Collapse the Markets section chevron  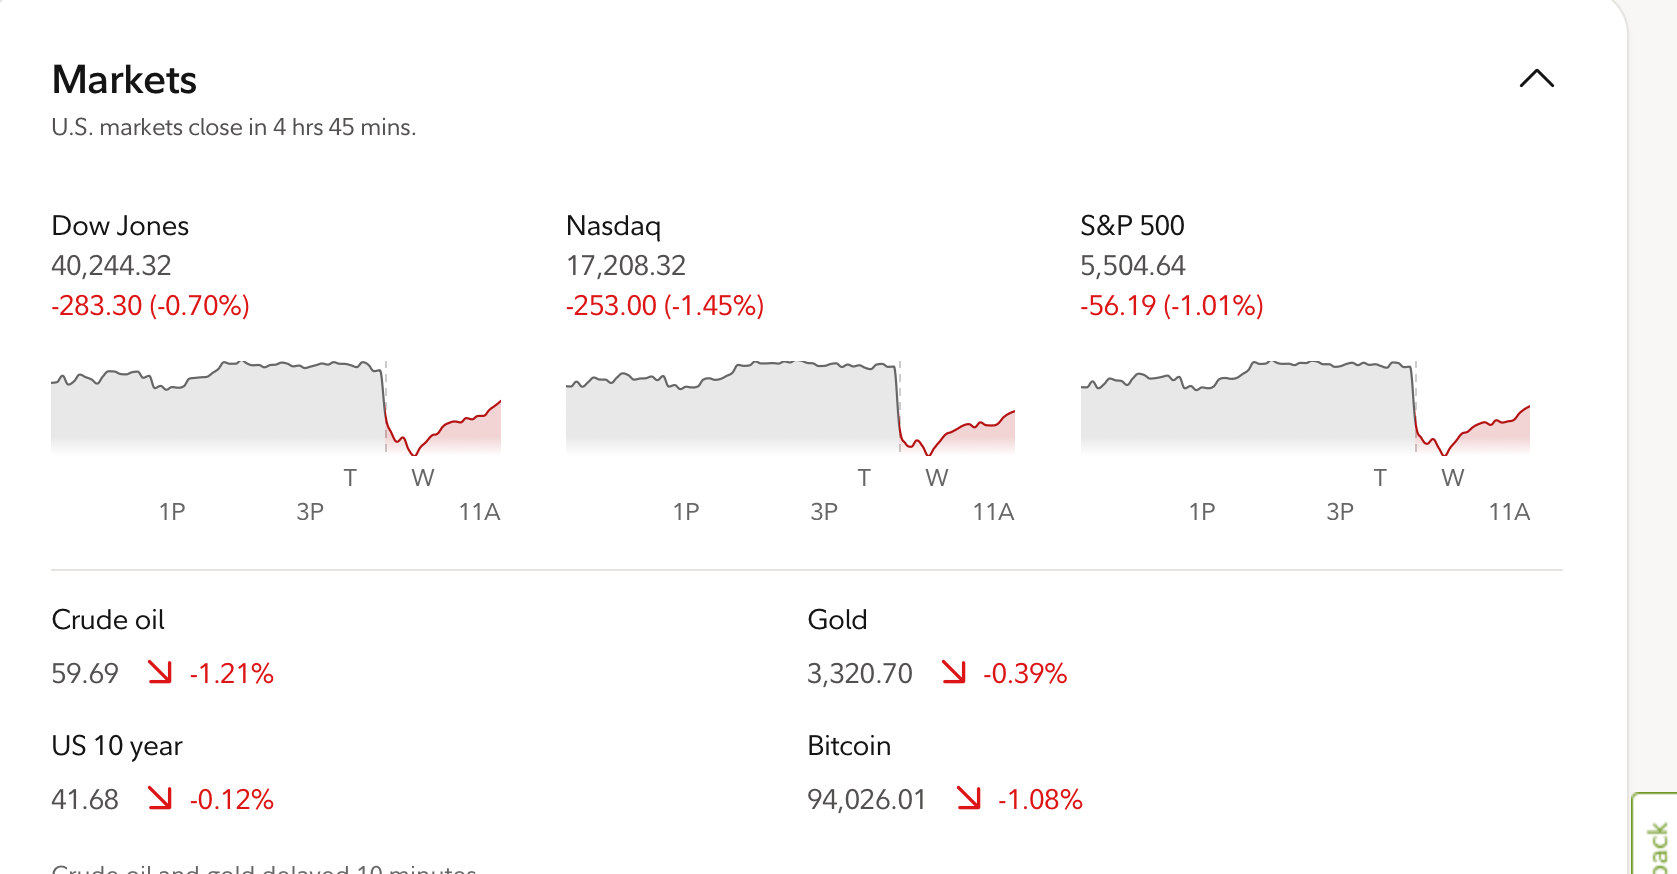[x=1536, y=79]
